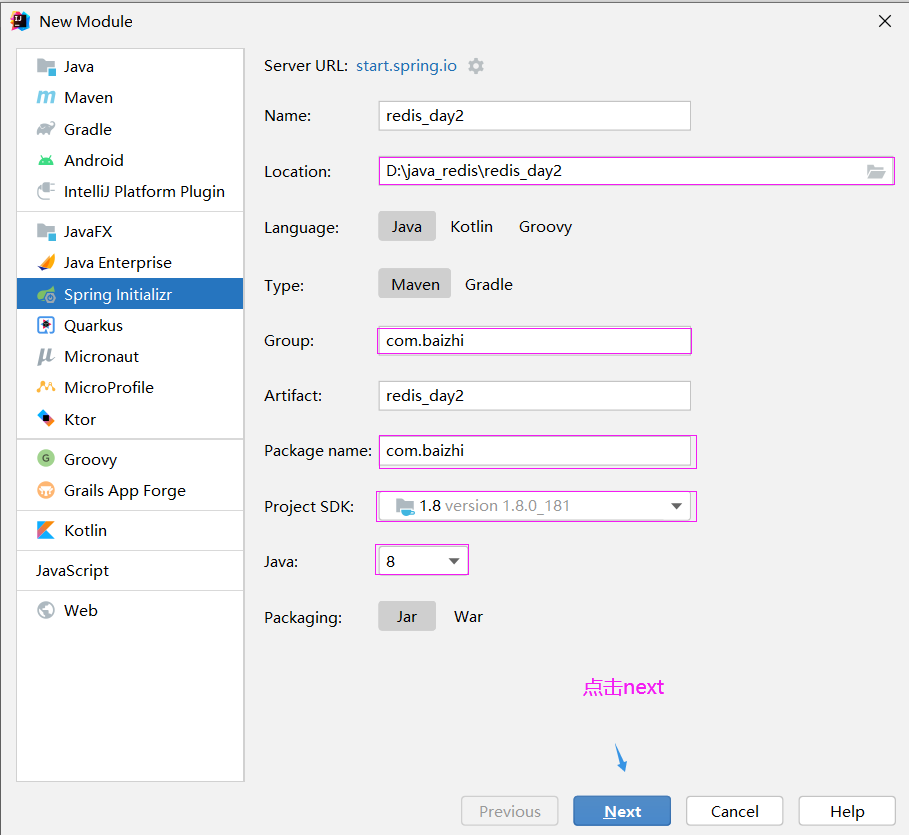Select Gradle module type
This screenshot has height=835, width=909.
pos(130,129)
